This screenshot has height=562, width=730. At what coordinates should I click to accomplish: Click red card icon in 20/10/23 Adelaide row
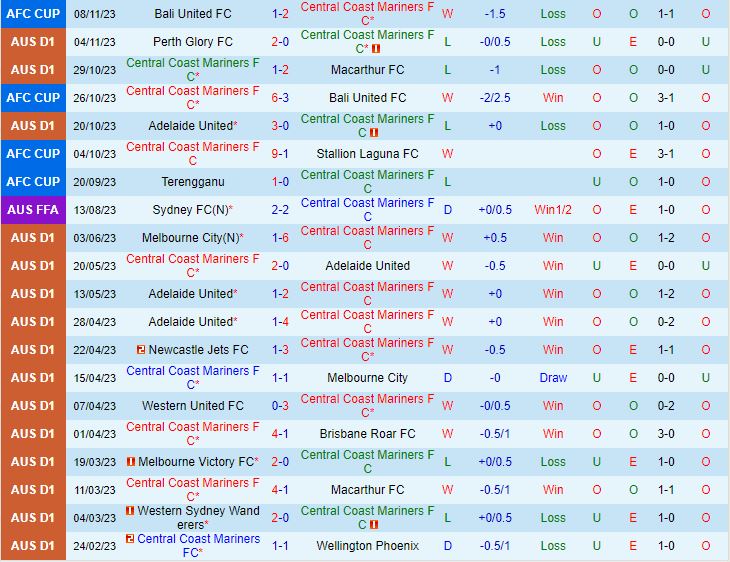pyautogui.click(x=374, y=133)
